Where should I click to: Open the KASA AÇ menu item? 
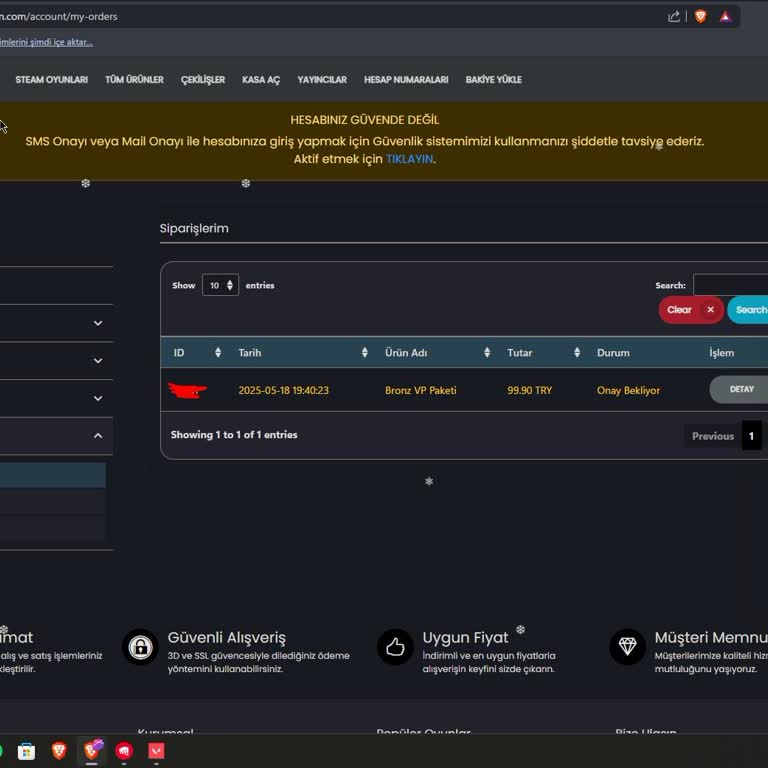(x=261, y=80)
